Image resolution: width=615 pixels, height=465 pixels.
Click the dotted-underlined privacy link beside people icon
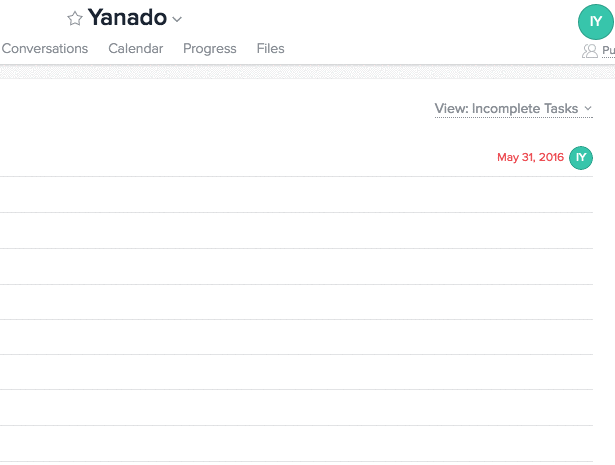[x=608, y=51]
